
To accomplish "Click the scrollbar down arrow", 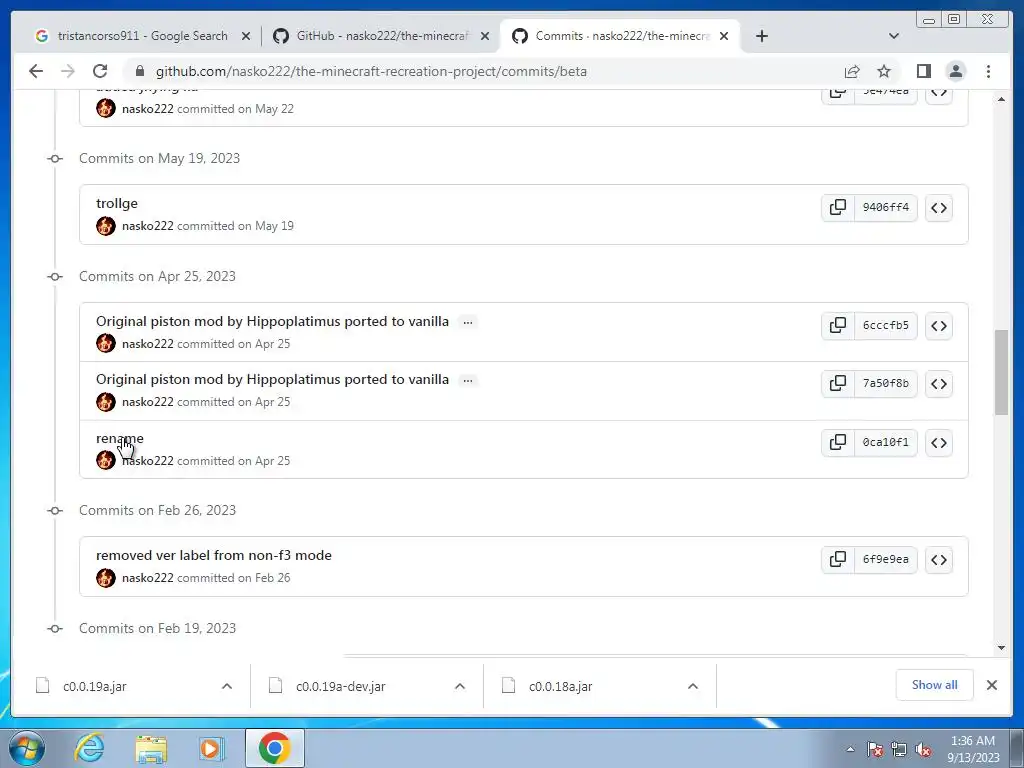I will point(1001,648).
